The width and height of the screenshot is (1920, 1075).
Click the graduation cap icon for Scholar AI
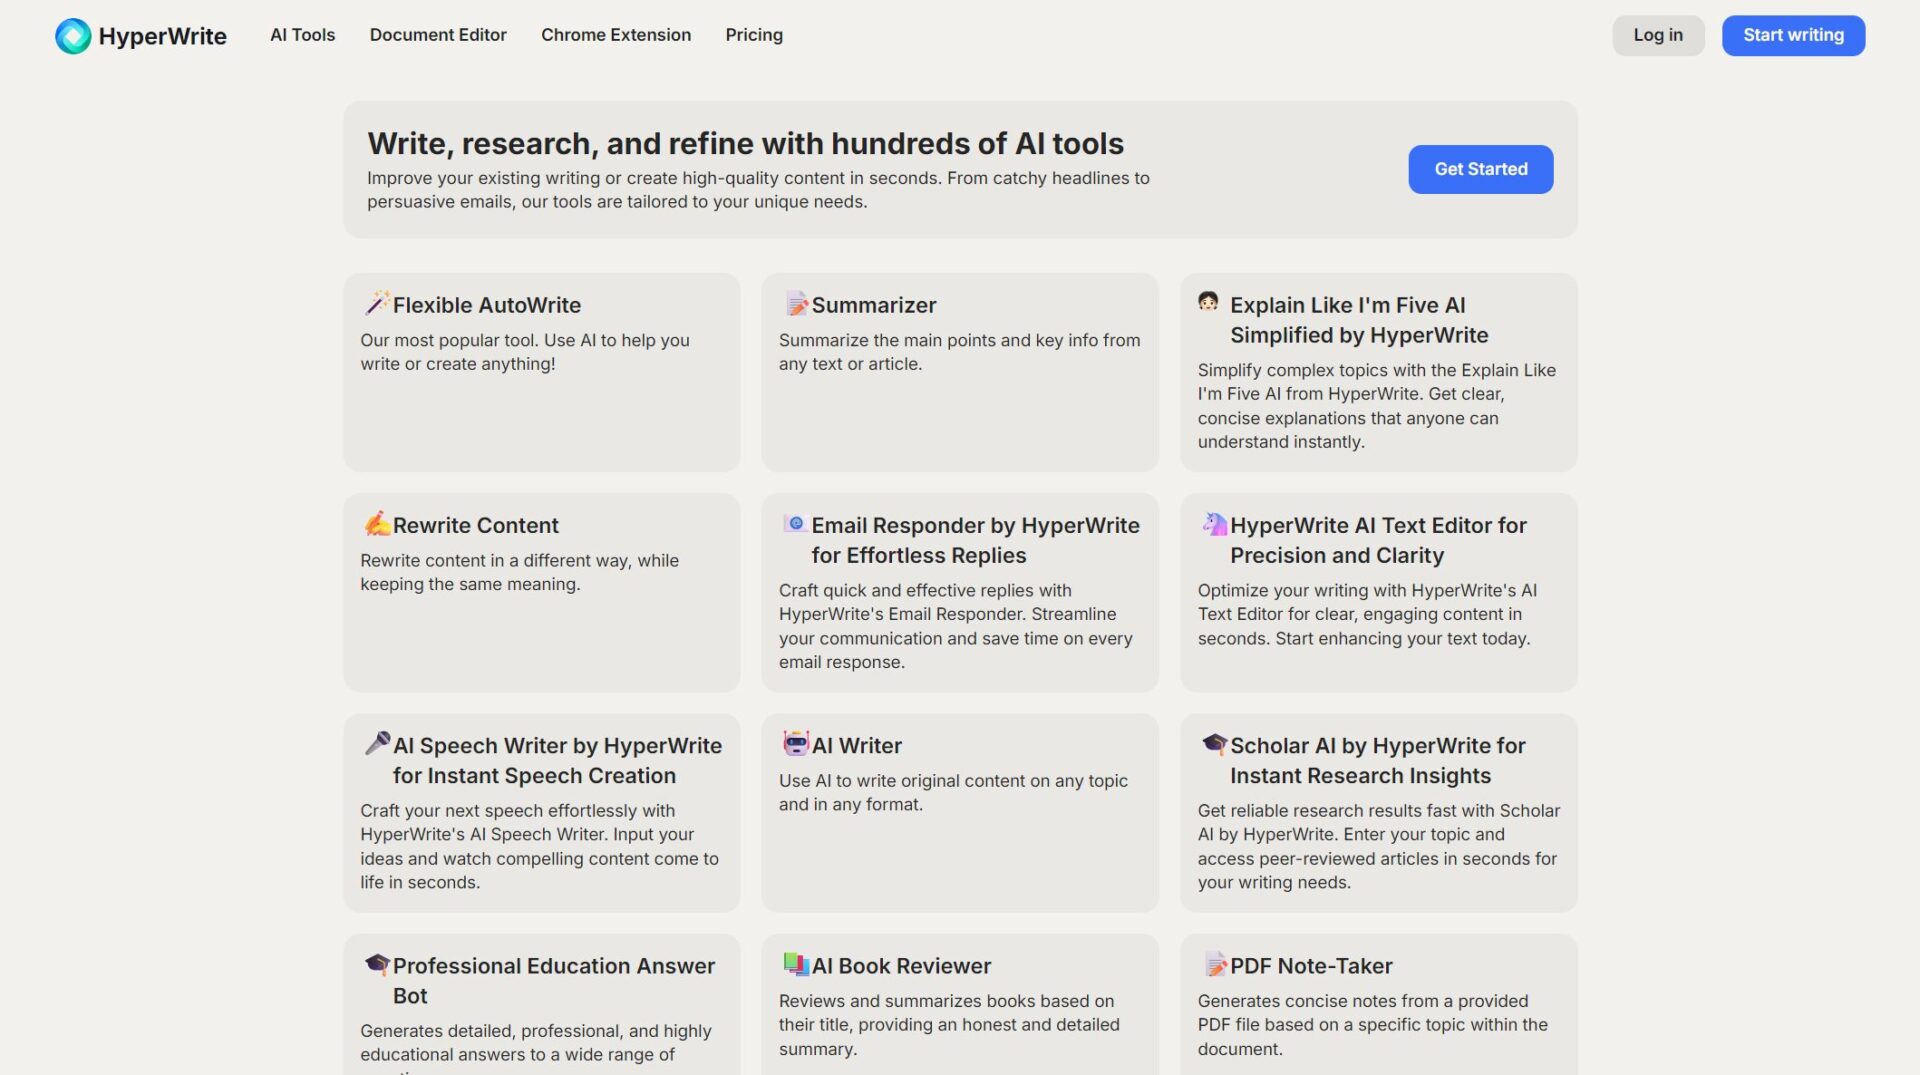1214,743
